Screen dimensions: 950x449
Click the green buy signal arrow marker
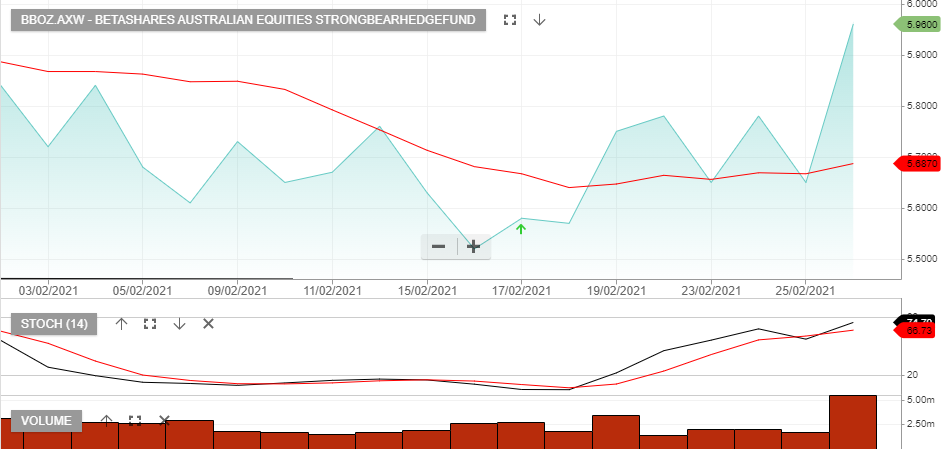click(x=521, y=229)
